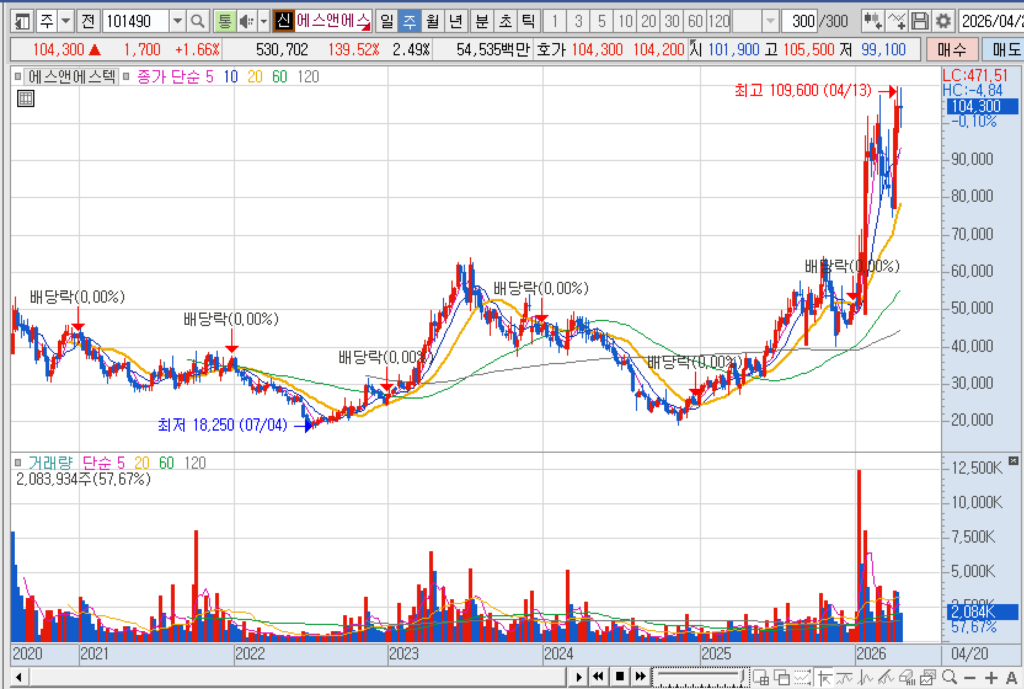Focus the stock code field 101490
This screenshot has height=689, width=1024.
pos(136,22)
